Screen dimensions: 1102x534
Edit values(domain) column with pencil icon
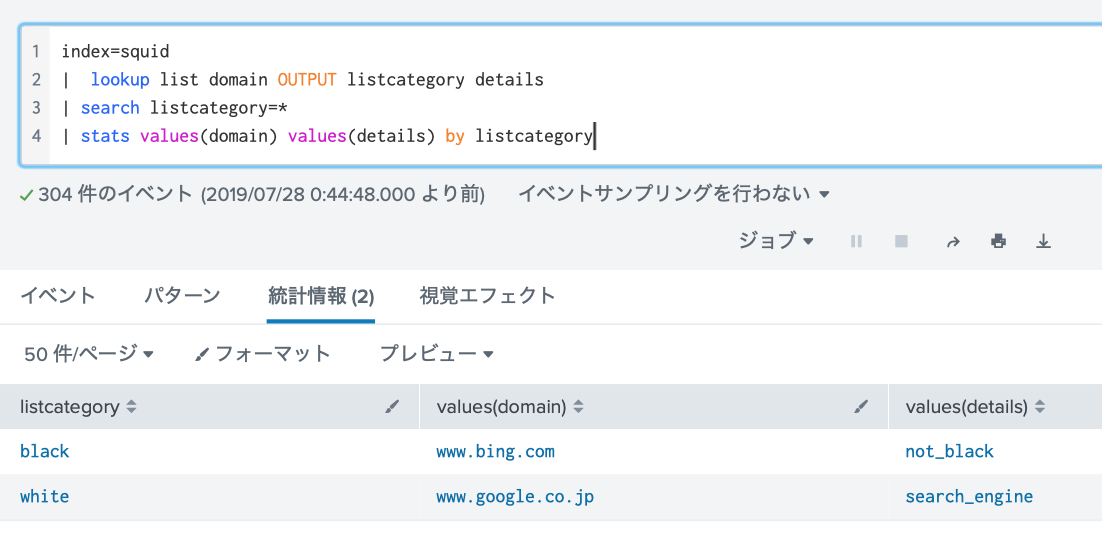coord(861,406)
